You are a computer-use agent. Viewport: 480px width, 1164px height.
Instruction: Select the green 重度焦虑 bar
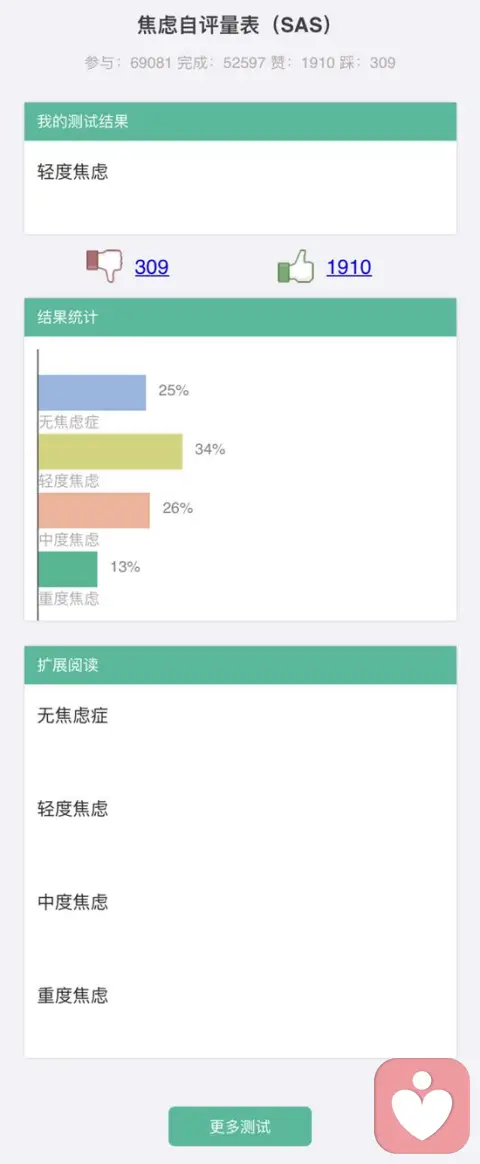point(68,569)
